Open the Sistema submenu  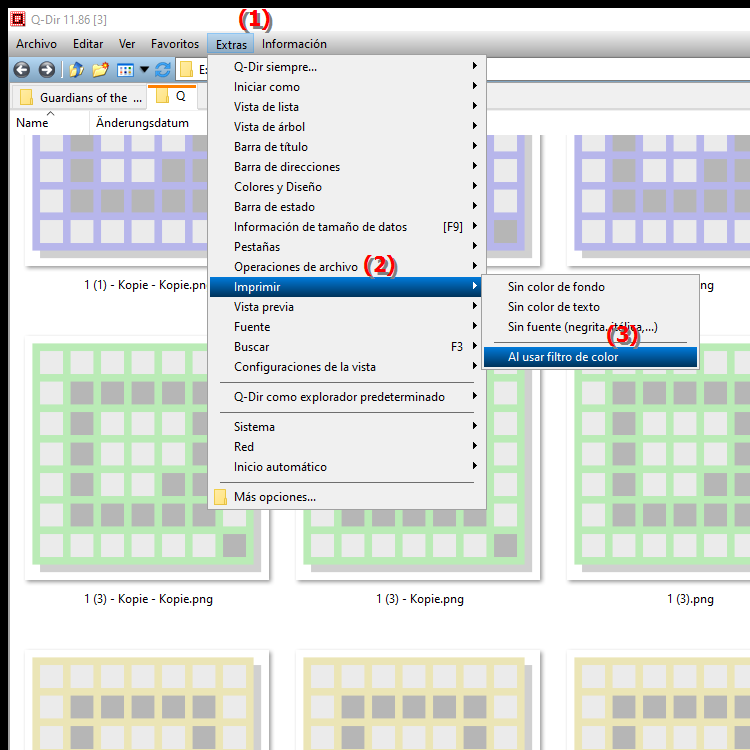(x=348, y=427)
